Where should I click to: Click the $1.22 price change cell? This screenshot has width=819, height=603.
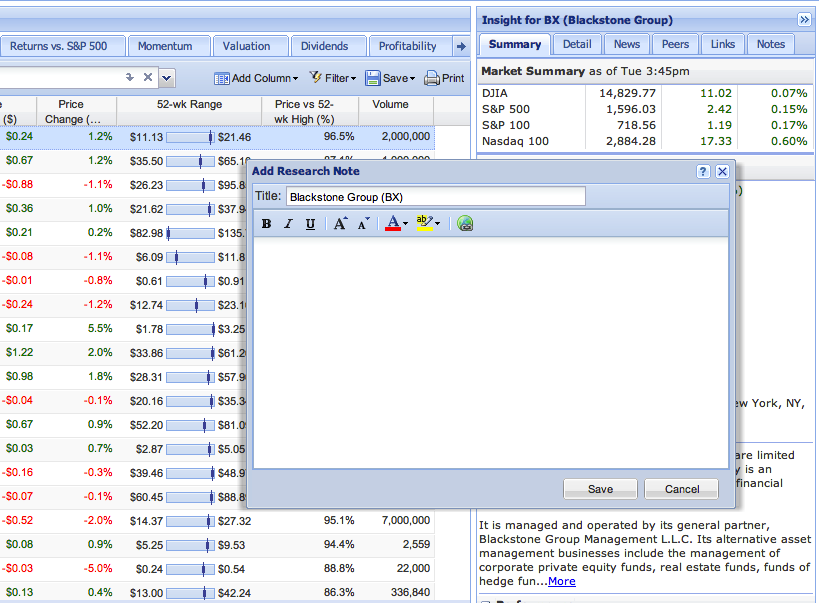click(19, 352)
